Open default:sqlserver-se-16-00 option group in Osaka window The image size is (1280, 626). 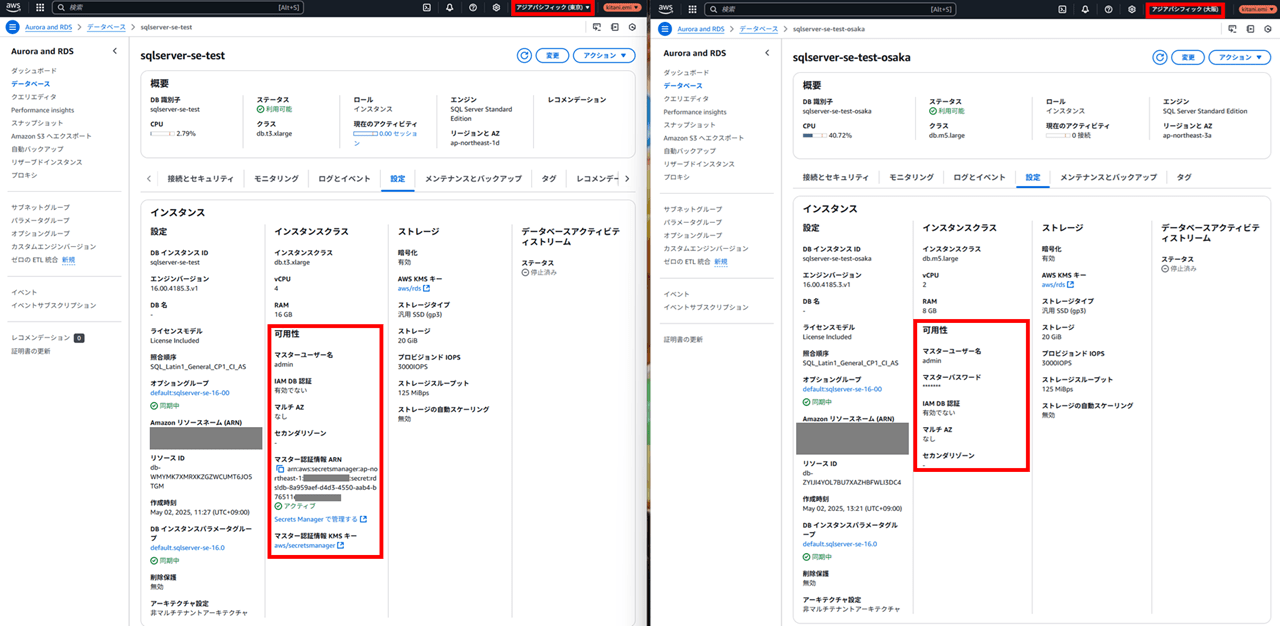(x=842, y=389)
